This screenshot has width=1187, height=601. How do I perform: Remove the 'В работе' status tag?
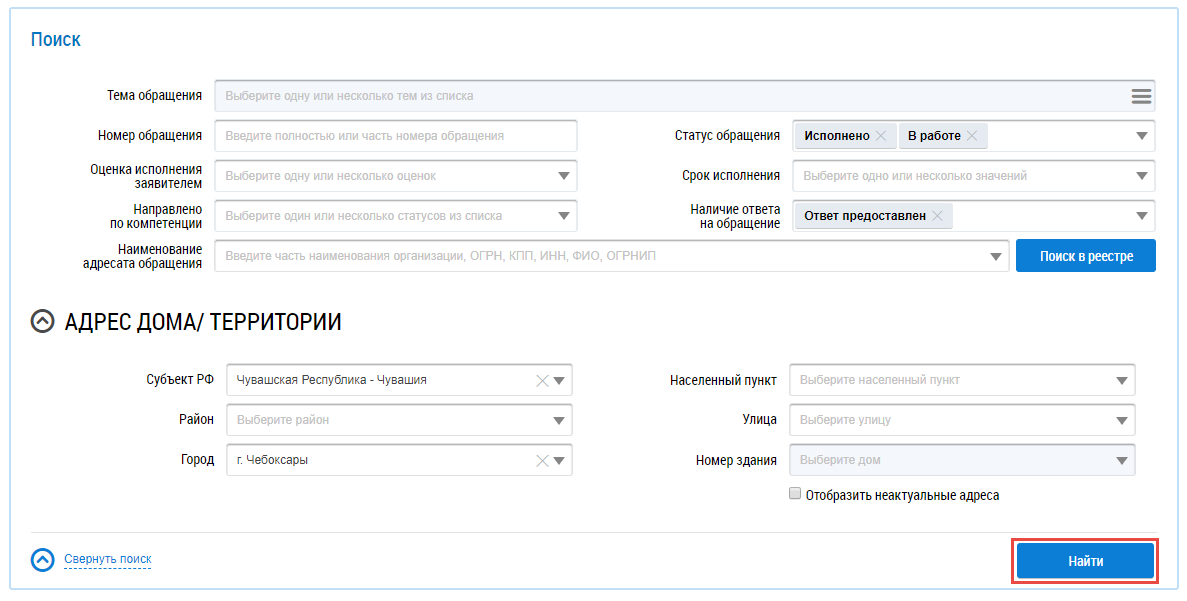(x=971, y=136)
